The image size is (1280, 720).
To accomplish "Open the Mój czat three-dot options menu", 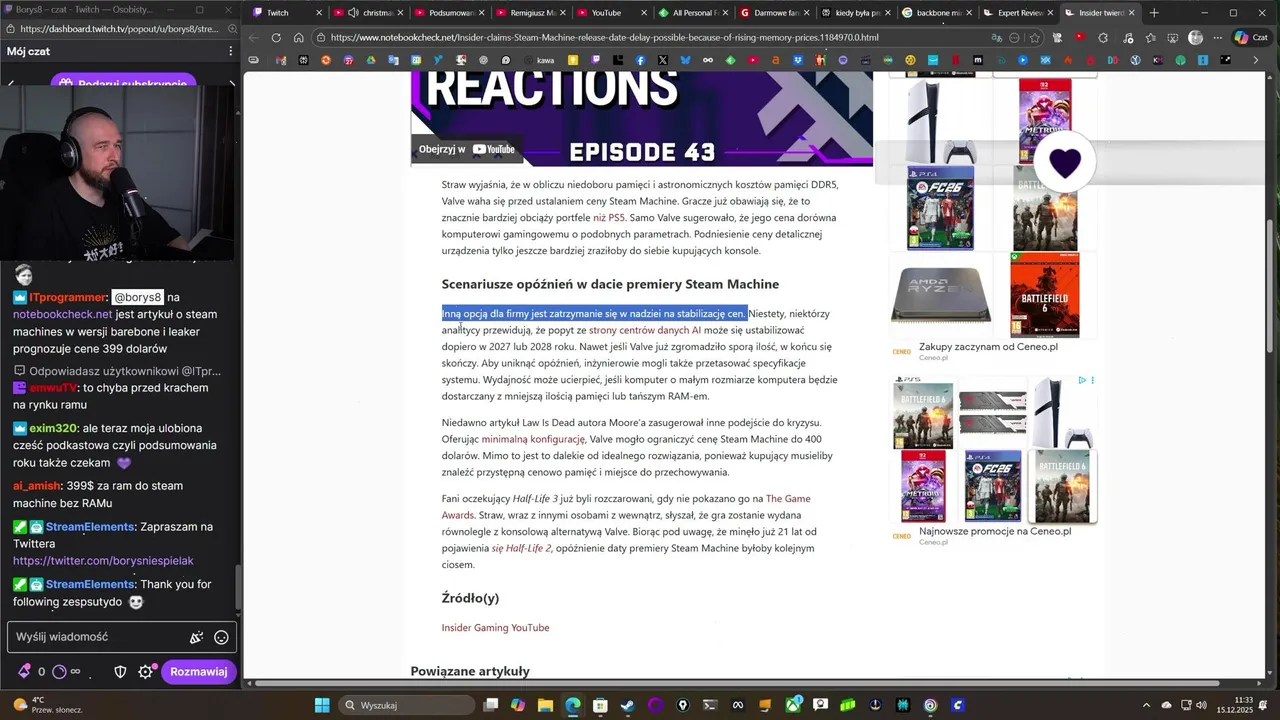I will tap(230, 51).
